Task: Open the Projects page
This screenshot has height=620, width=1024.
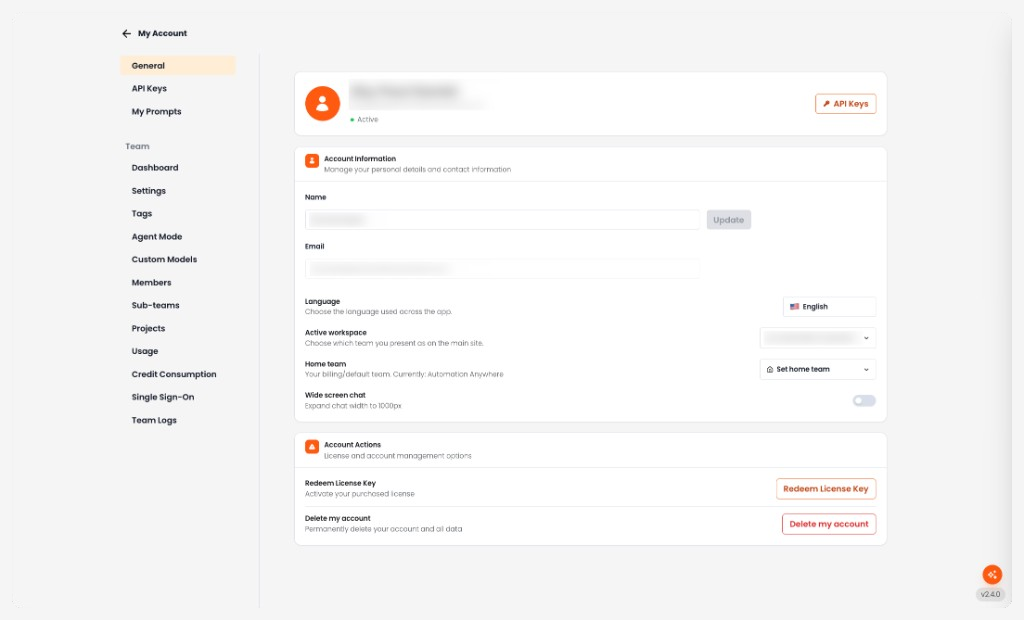Action: tap(148, 329)
